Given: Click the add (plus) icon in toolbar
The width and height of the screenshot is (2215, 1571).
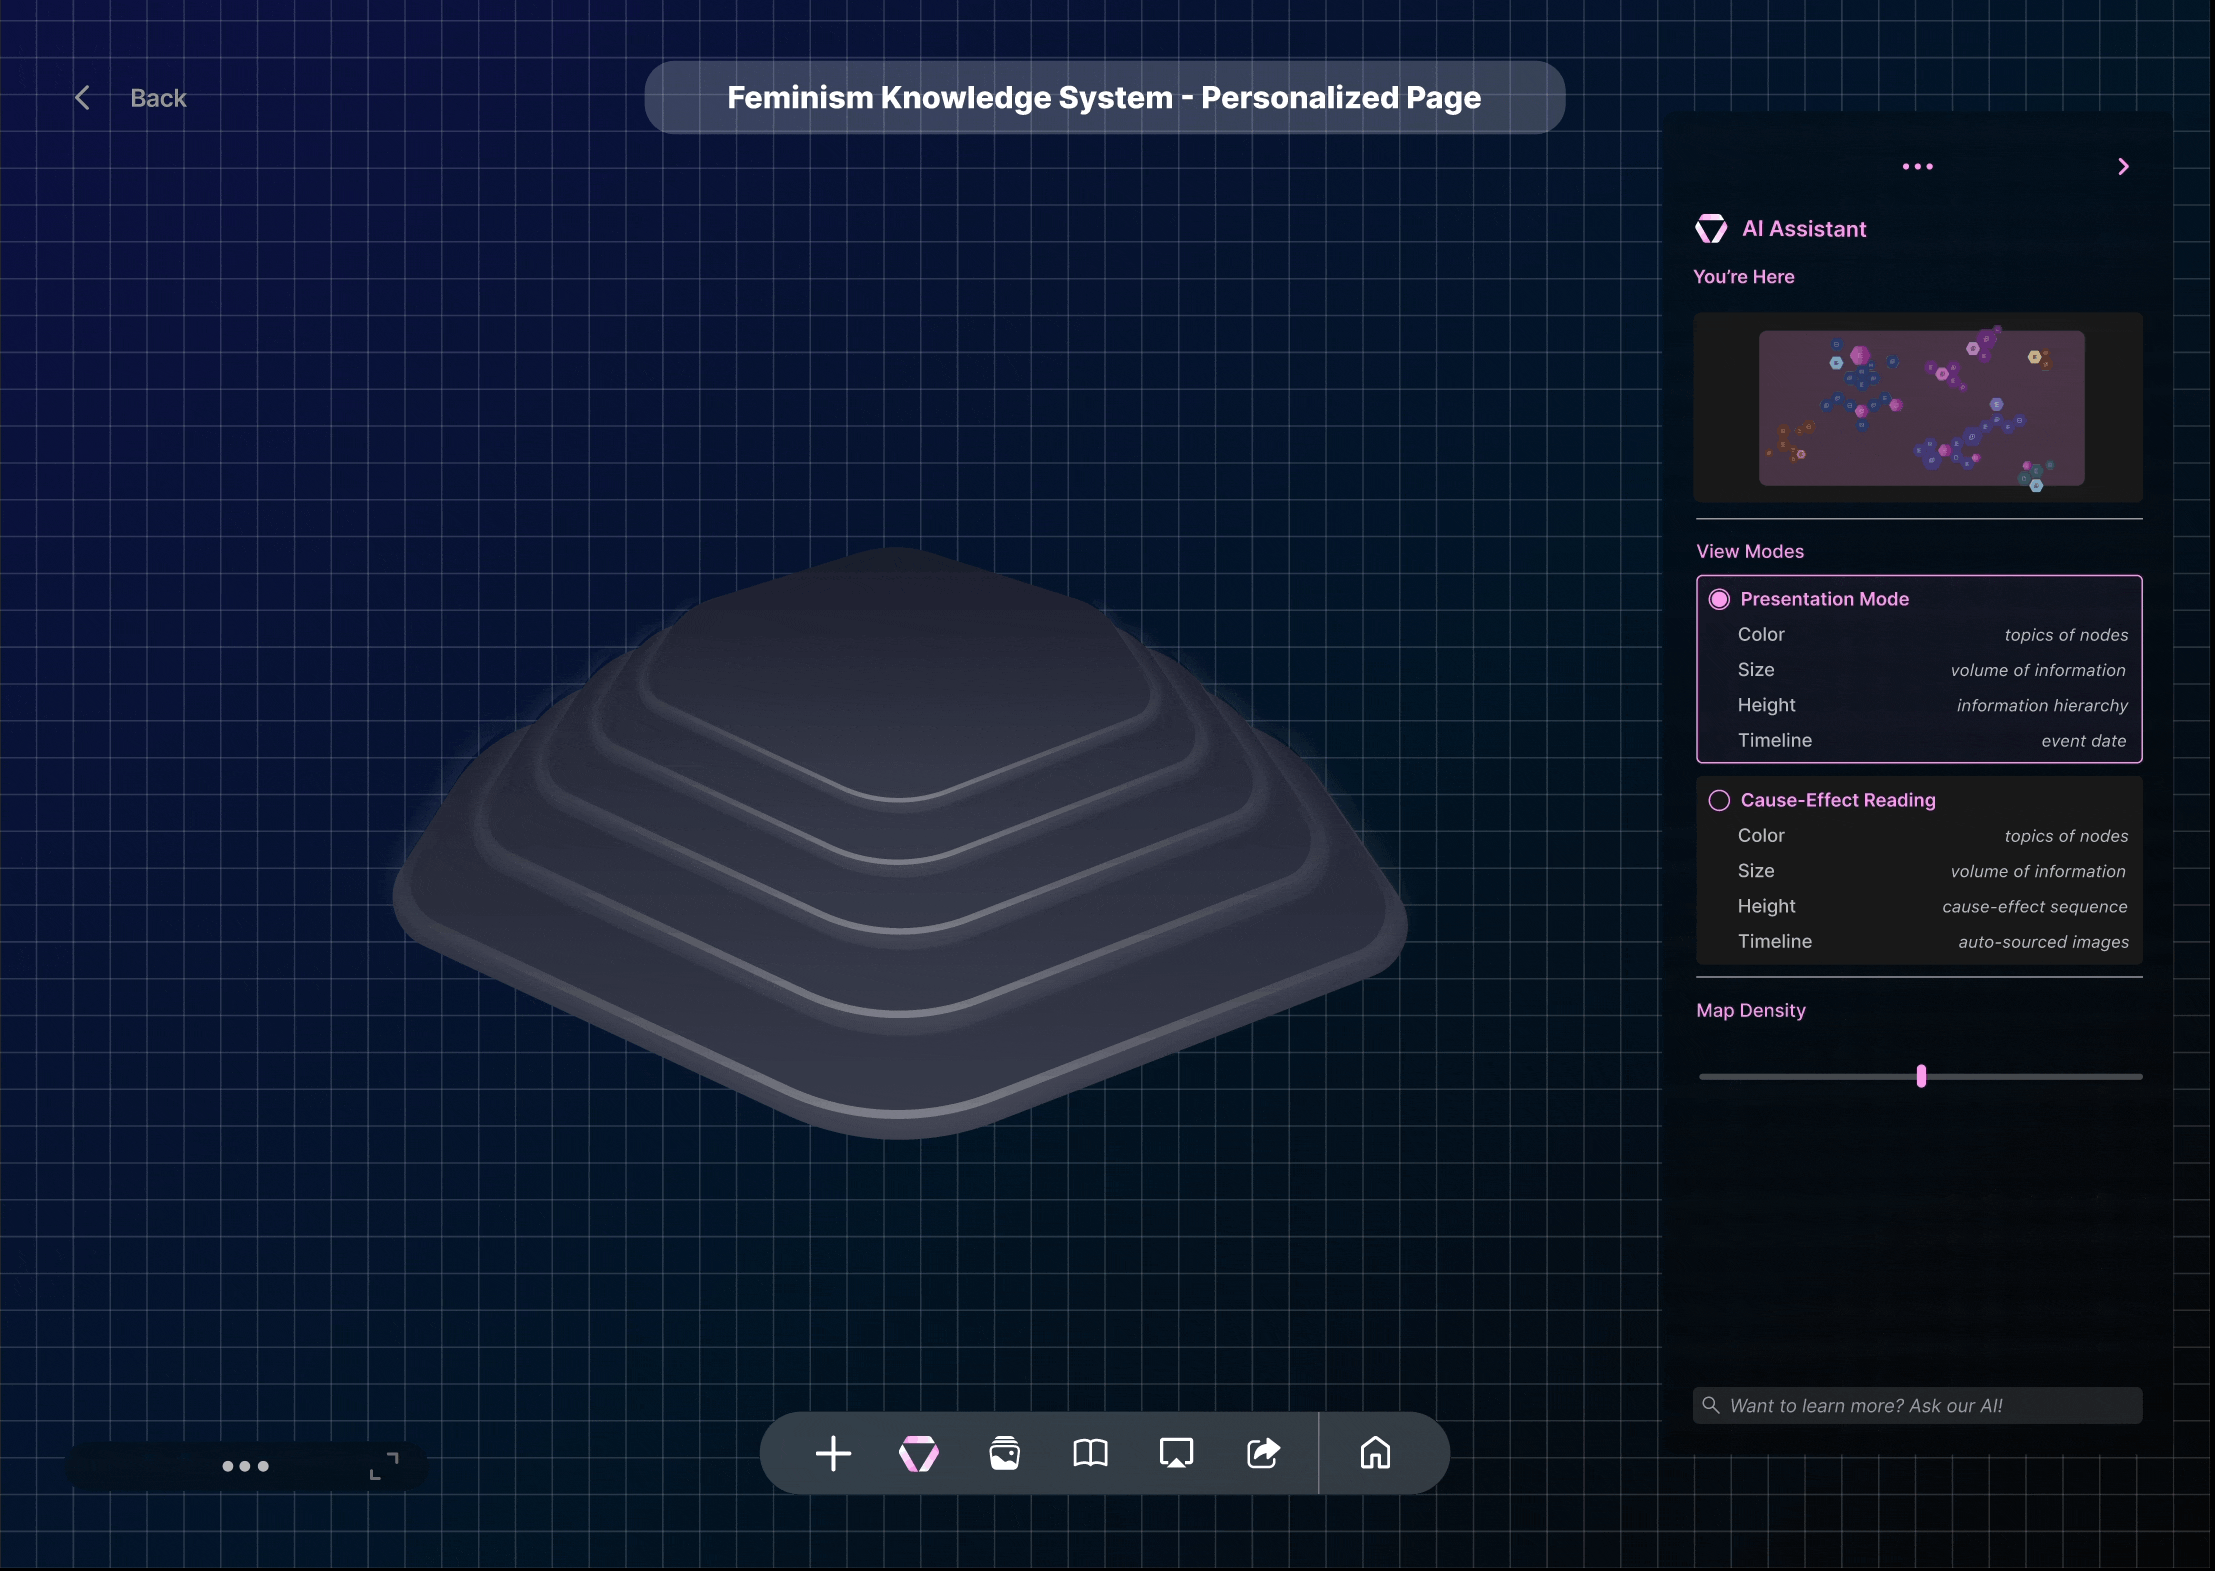Looking at the screenshot, I should point(831,1454).
